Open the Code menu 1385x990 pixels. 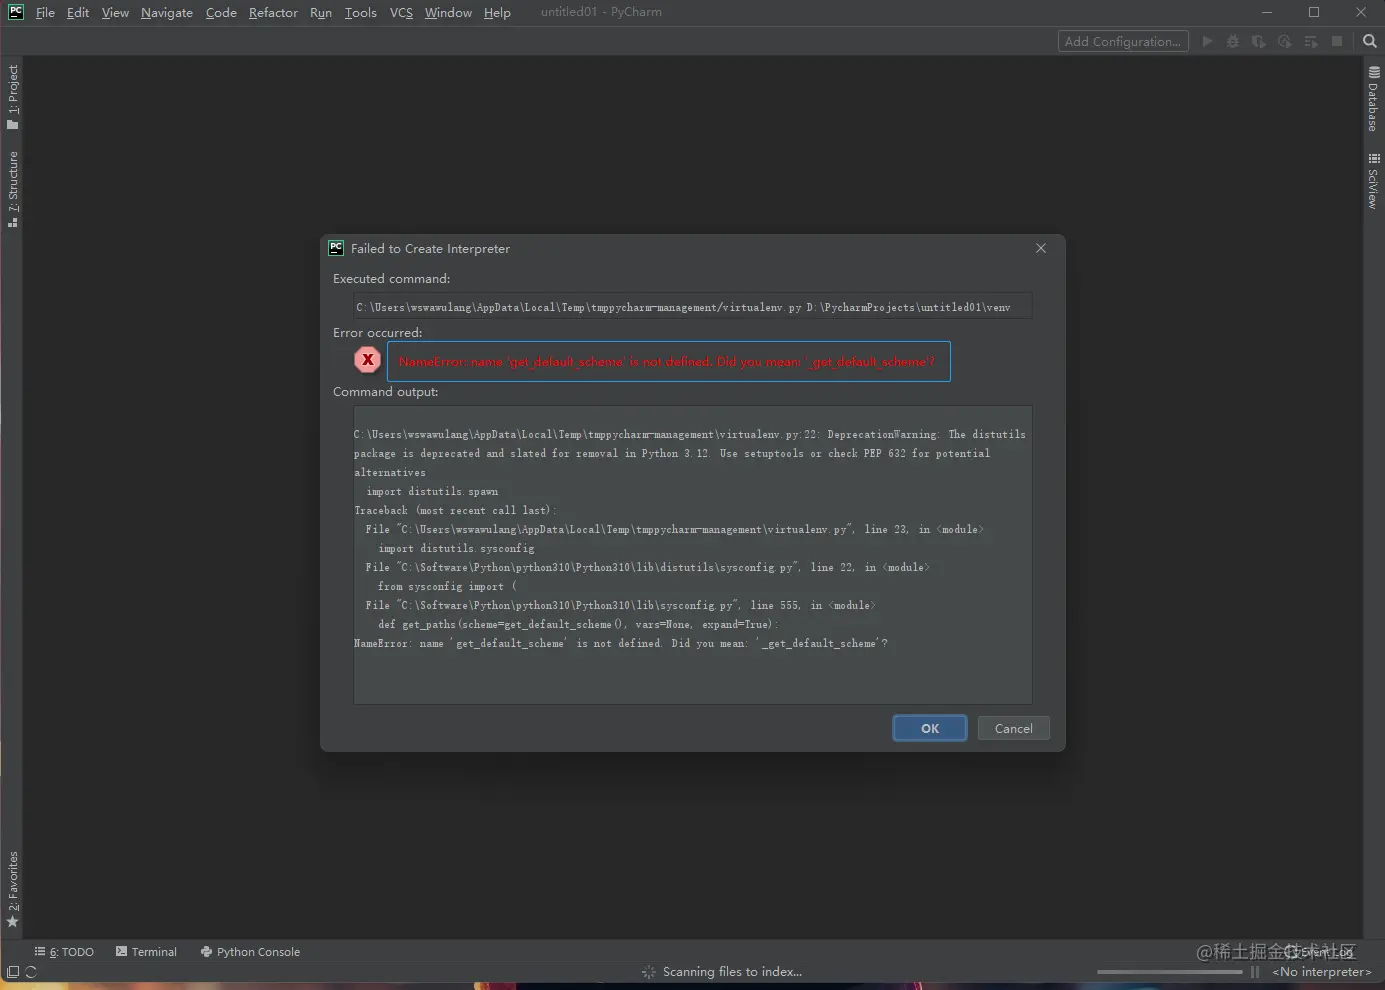221,12
